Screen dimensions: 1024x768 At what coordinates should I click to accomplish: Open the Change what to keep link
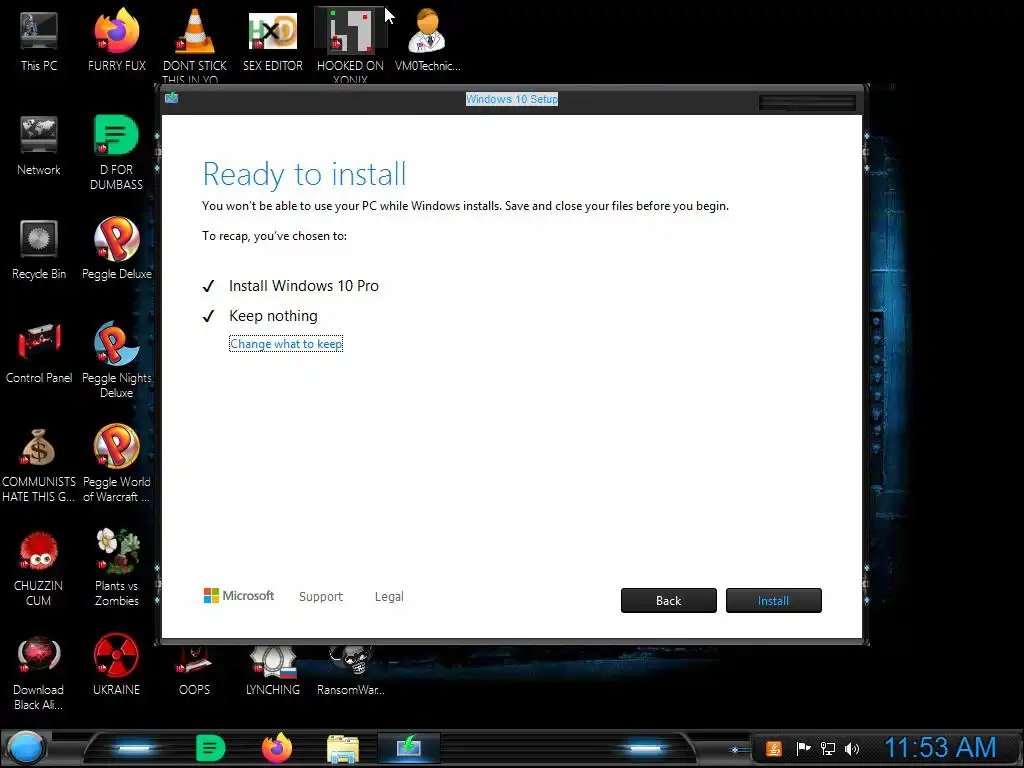coord(286,344)
